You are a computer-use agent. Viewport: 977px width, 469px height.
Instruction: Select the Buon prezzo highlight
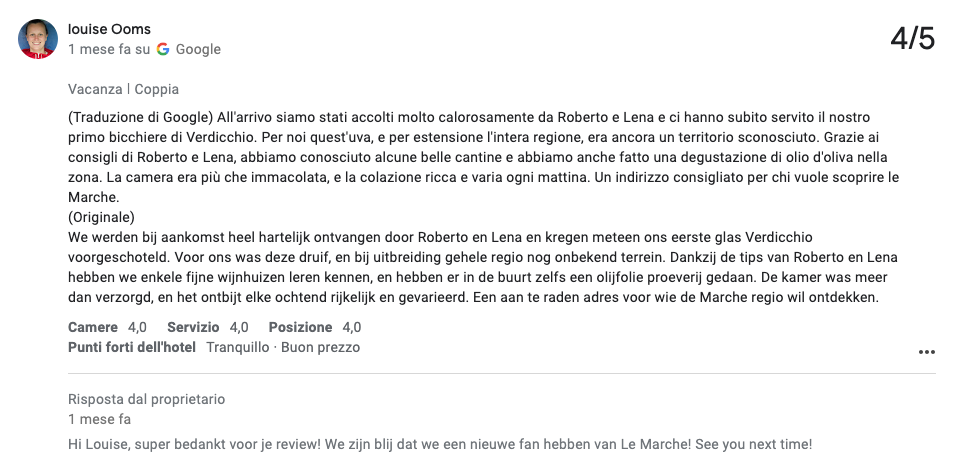[x=320, y=347]
